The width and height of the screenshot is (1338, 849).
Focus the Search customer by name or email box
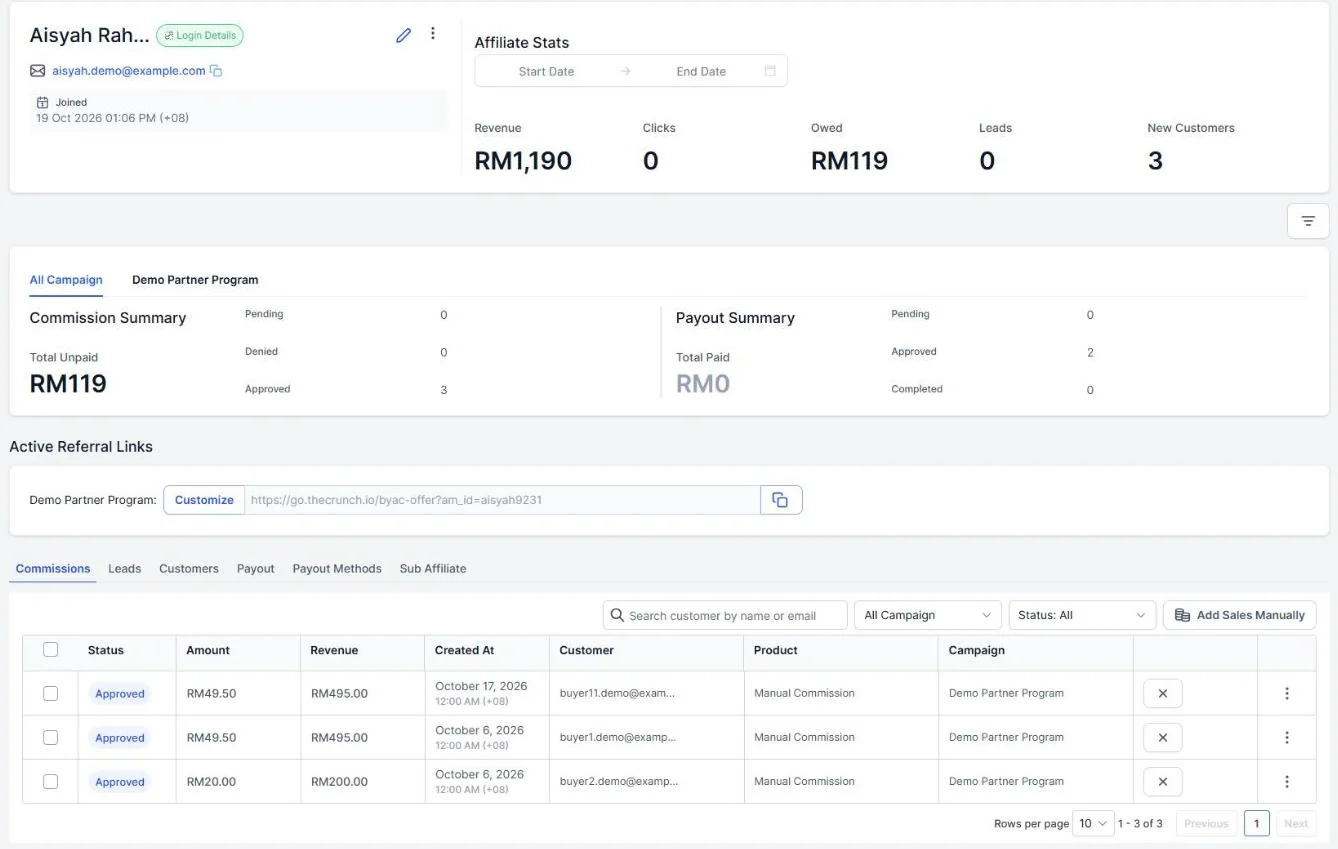725,615
